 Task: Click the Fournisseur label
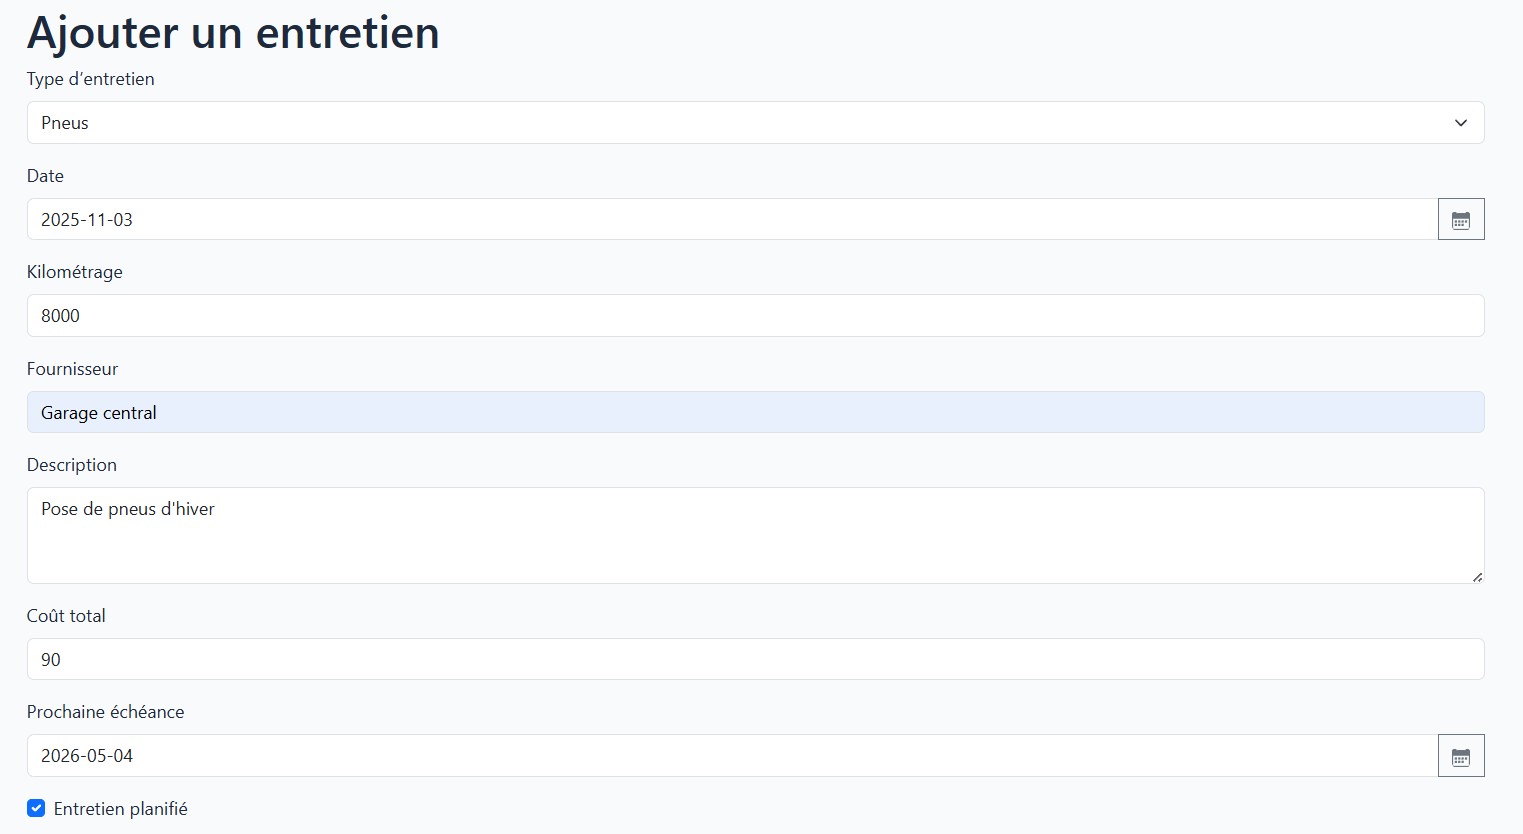(72, 368)
